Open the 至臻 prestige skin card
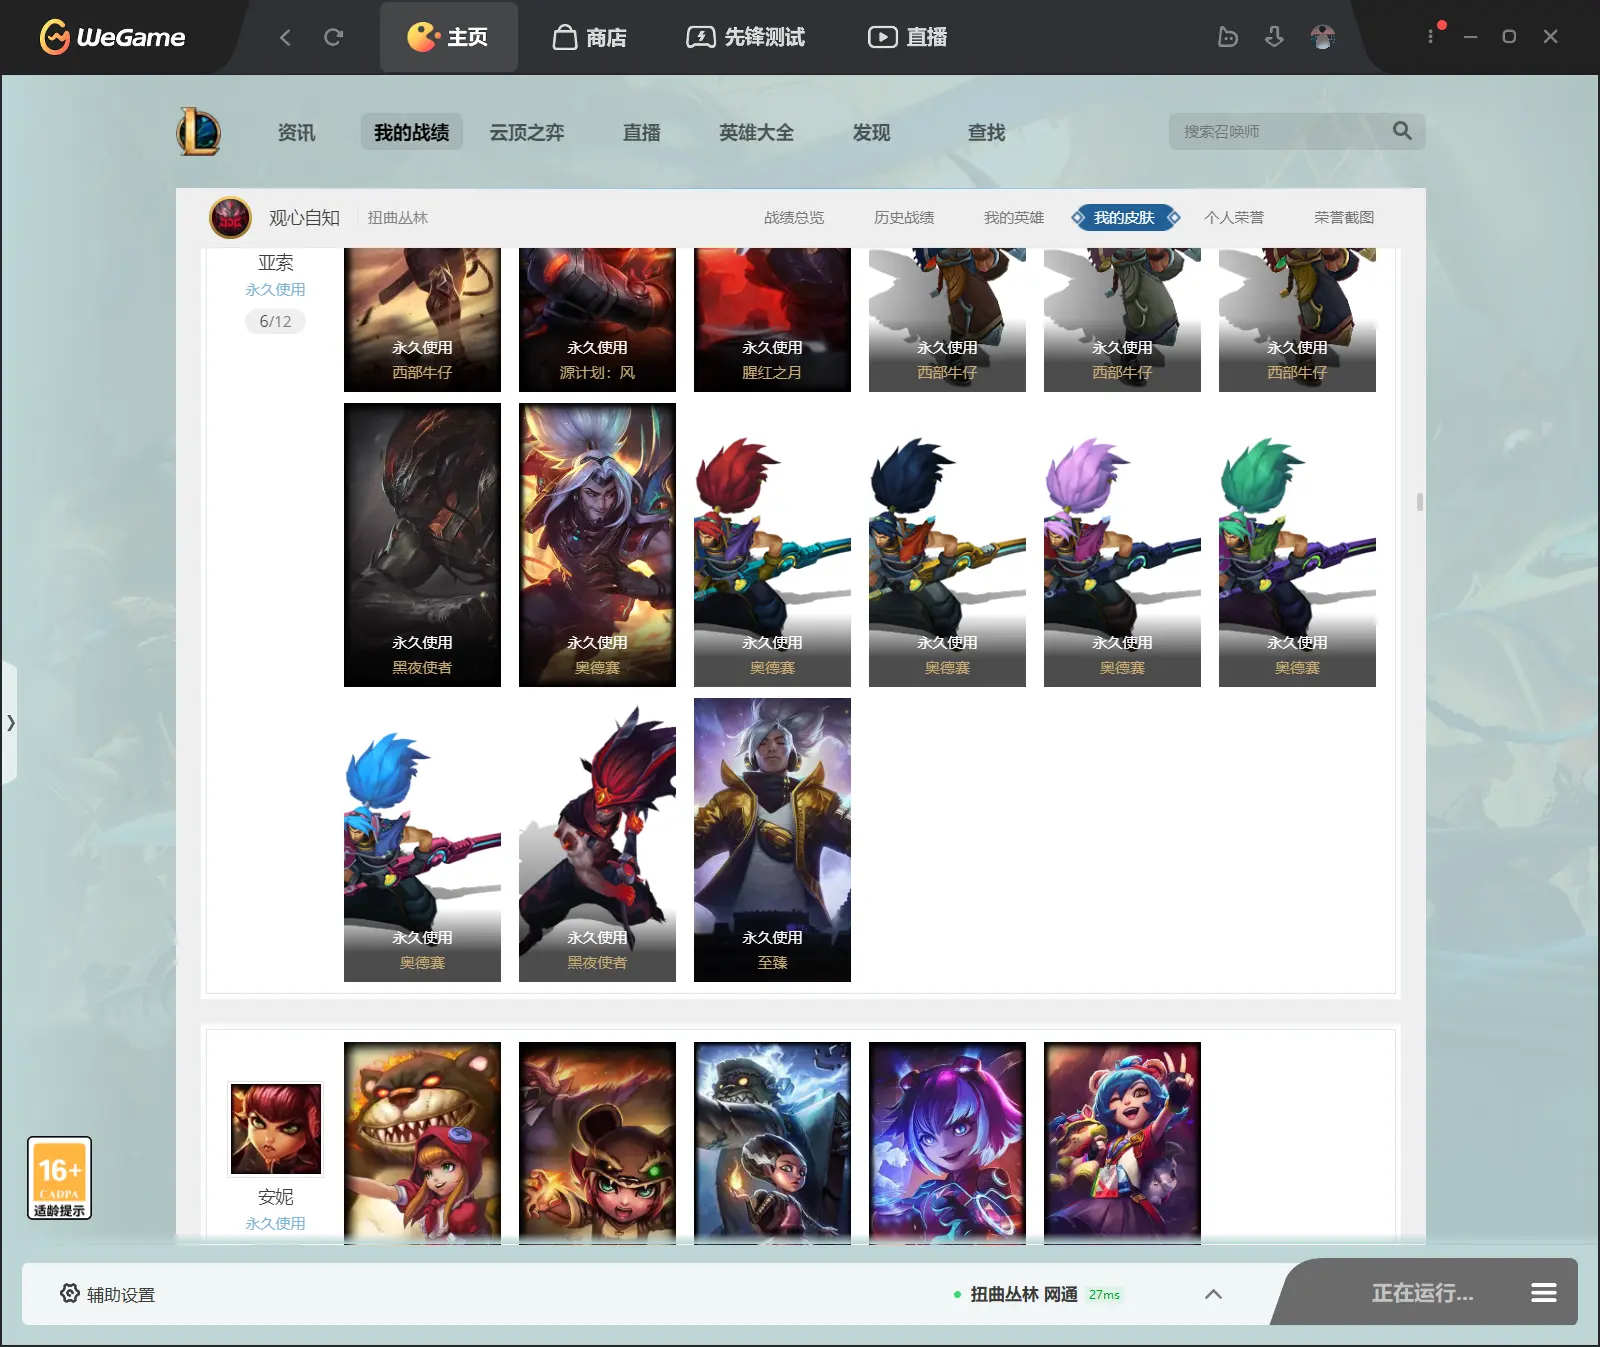This screenshot has width=1600, height=1347. pyautogui.click(x=772, y=840)
